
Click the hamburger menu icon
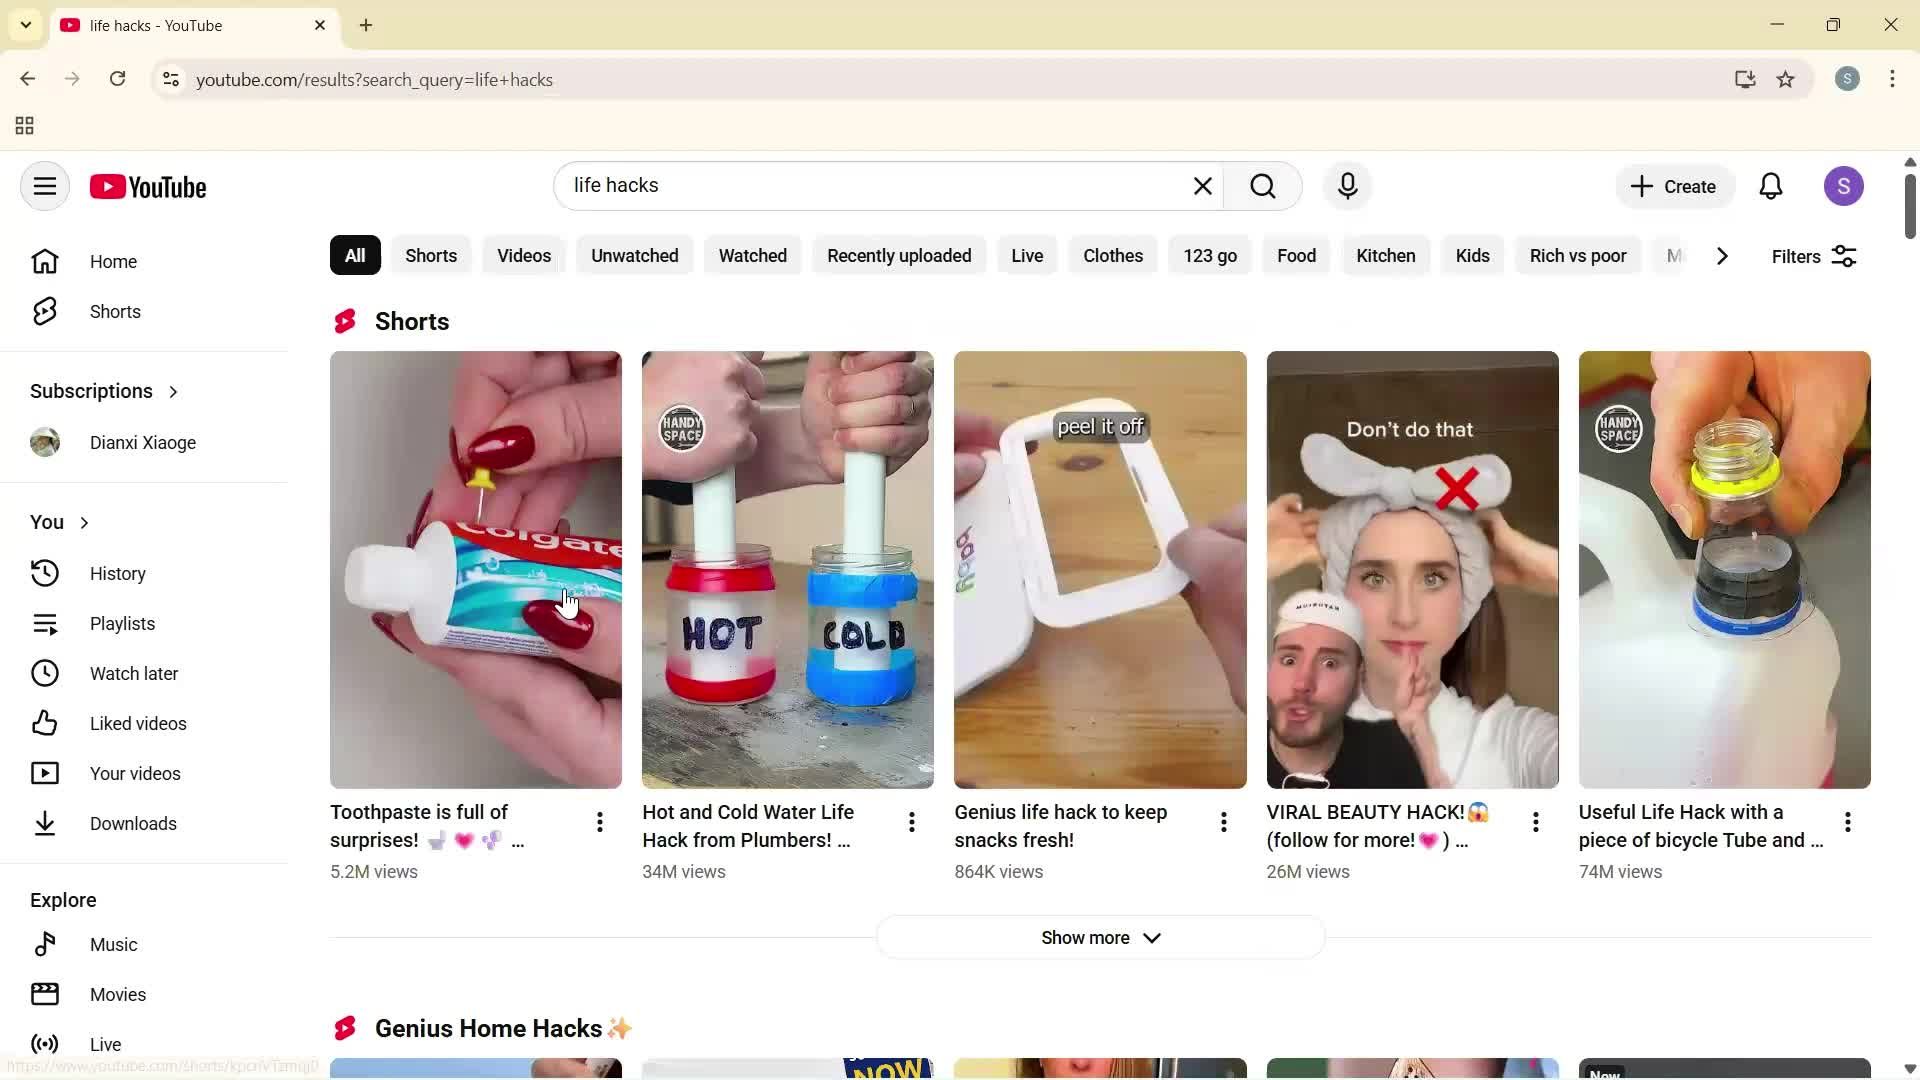click(x=44, y=186)
